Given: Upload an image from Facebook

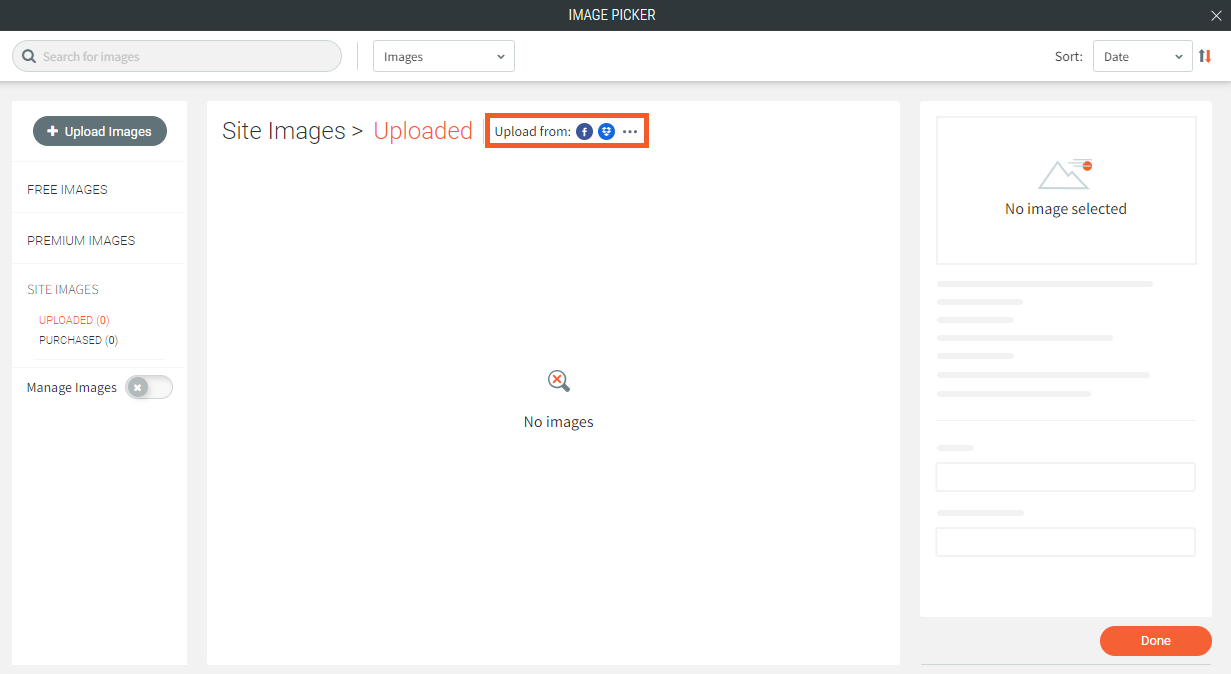Looking at the screenshot, I should [584, 130].
